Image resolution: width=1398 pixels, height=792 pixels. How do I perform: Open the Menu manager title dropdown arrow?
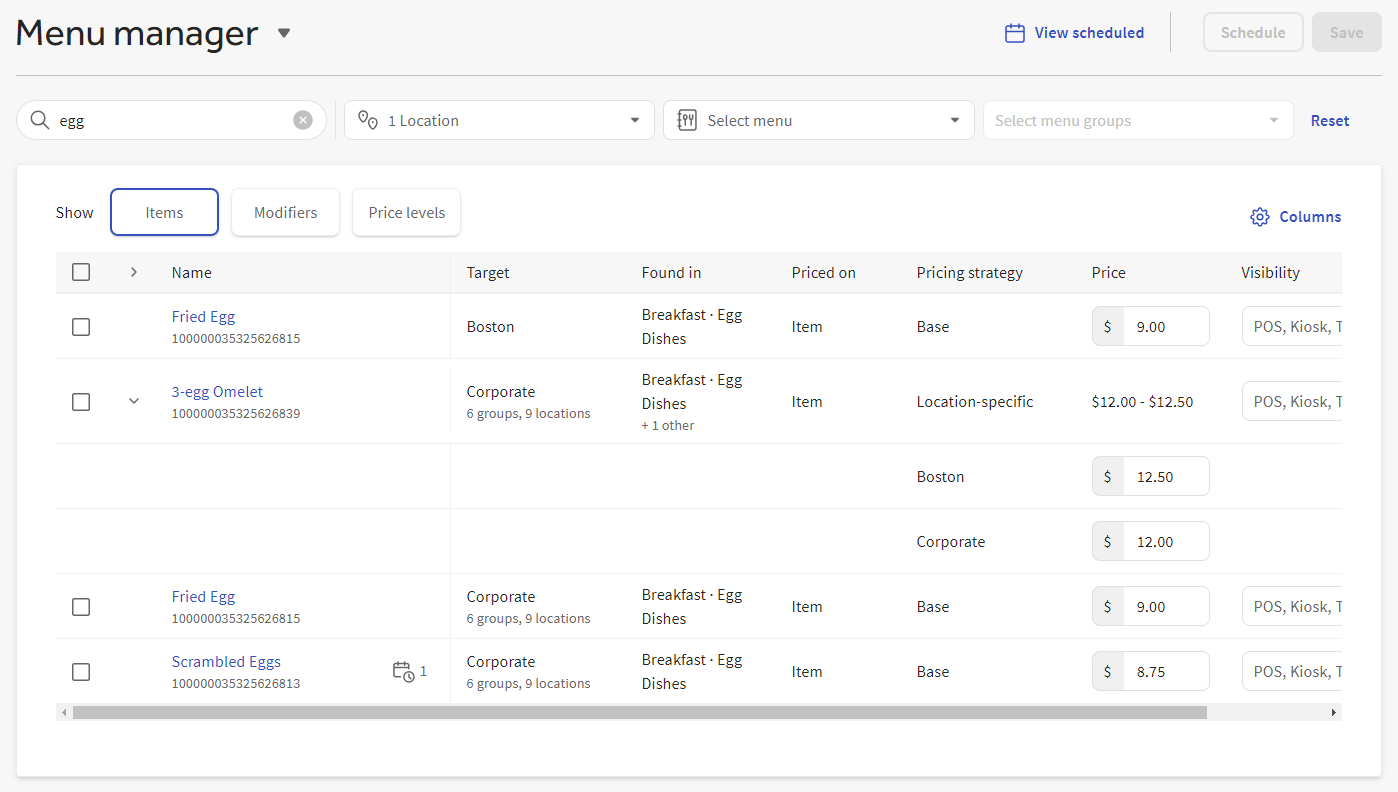(284, 32)
